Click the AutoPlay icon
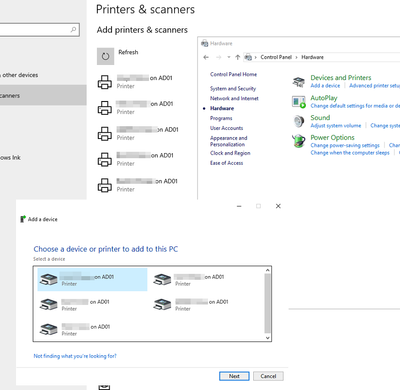The image size is (400, 390). click(x=299, y=101)
